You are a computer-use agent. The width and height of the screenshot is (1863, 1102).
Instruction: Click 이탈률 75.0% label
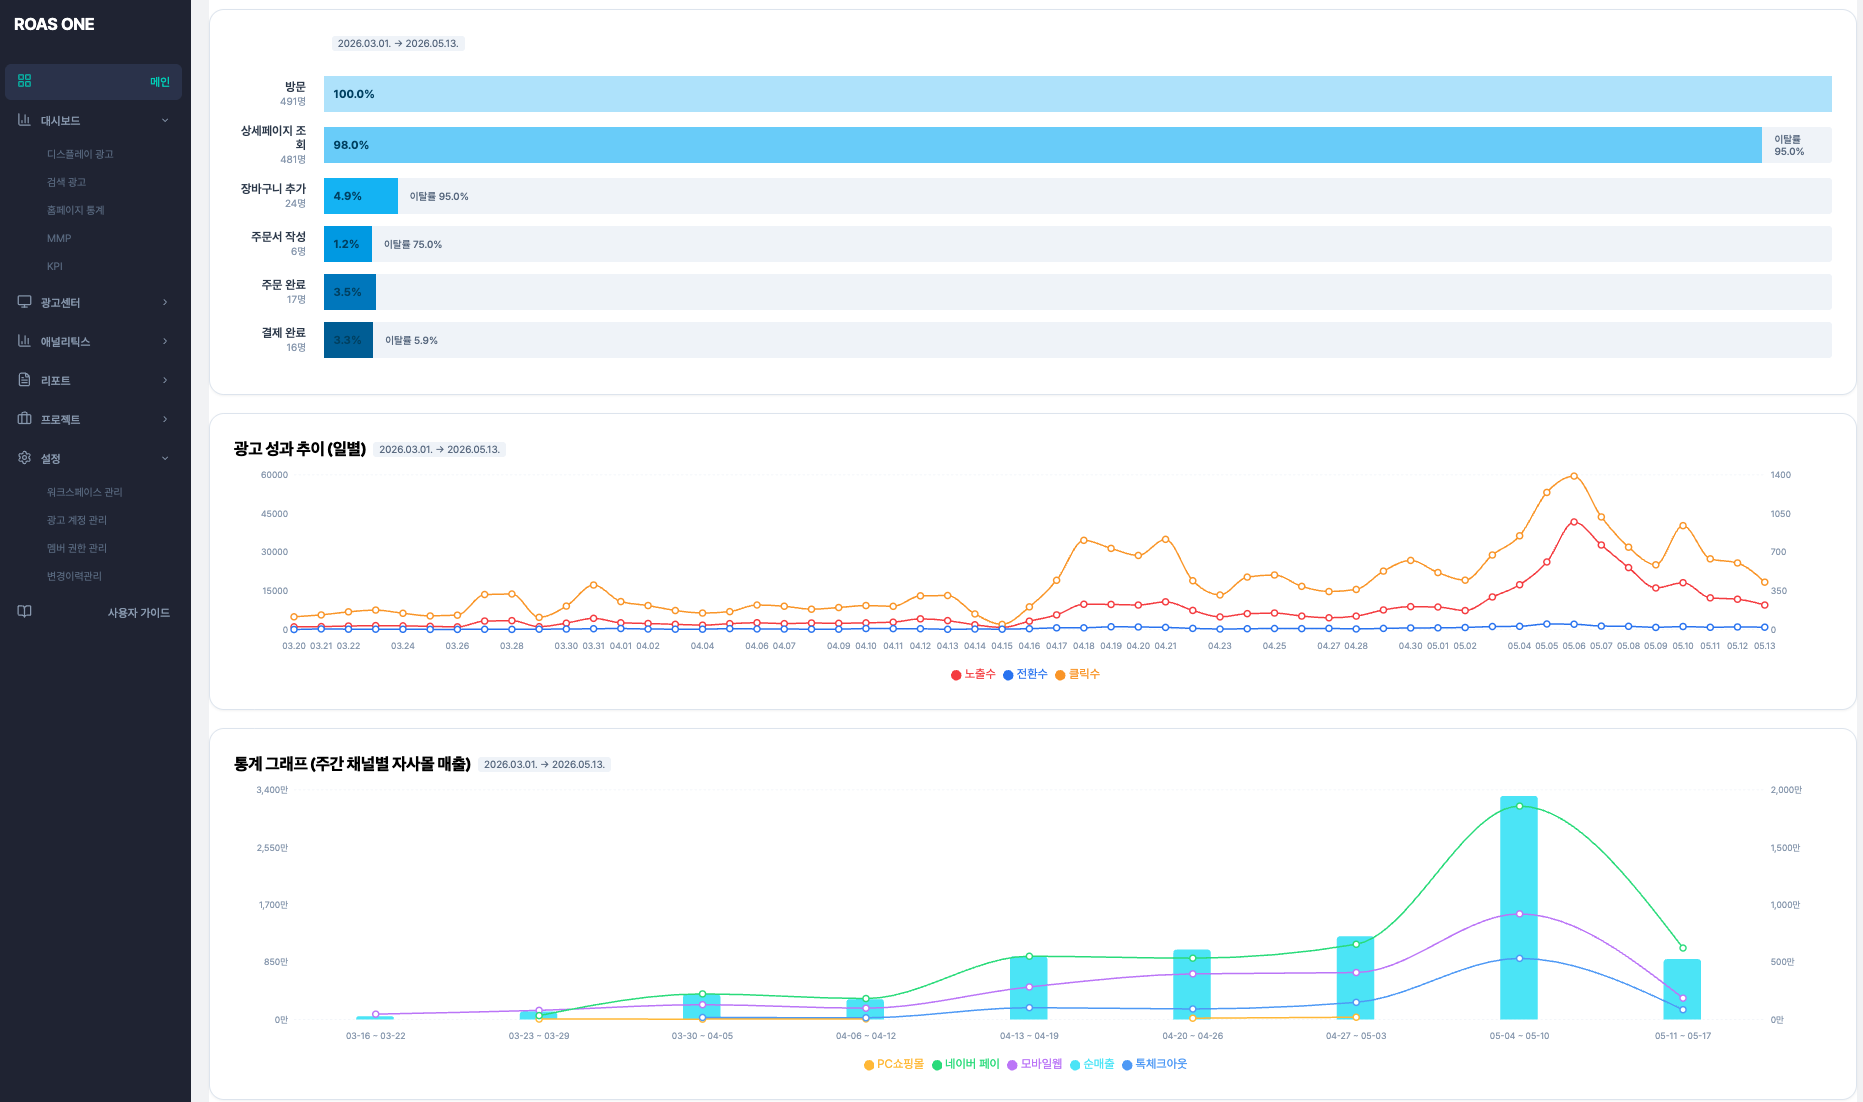413,244
